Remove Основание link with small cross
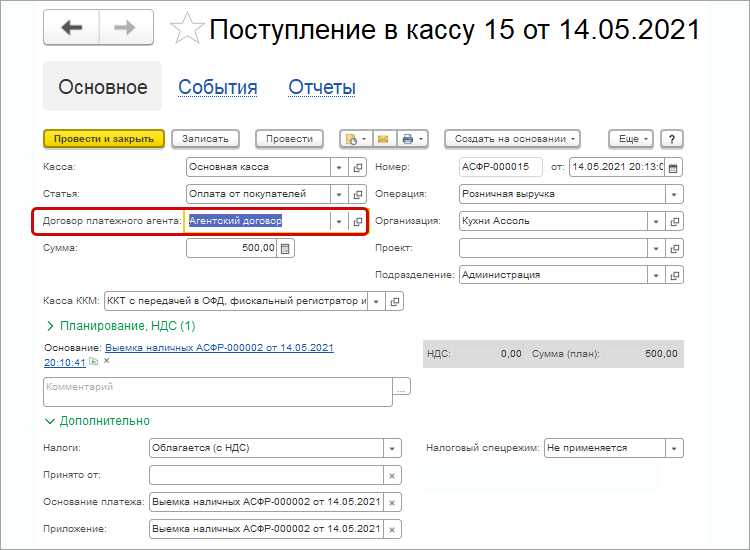Image resolution: width=750 pixels, height=550 pixels. (107, 361)
